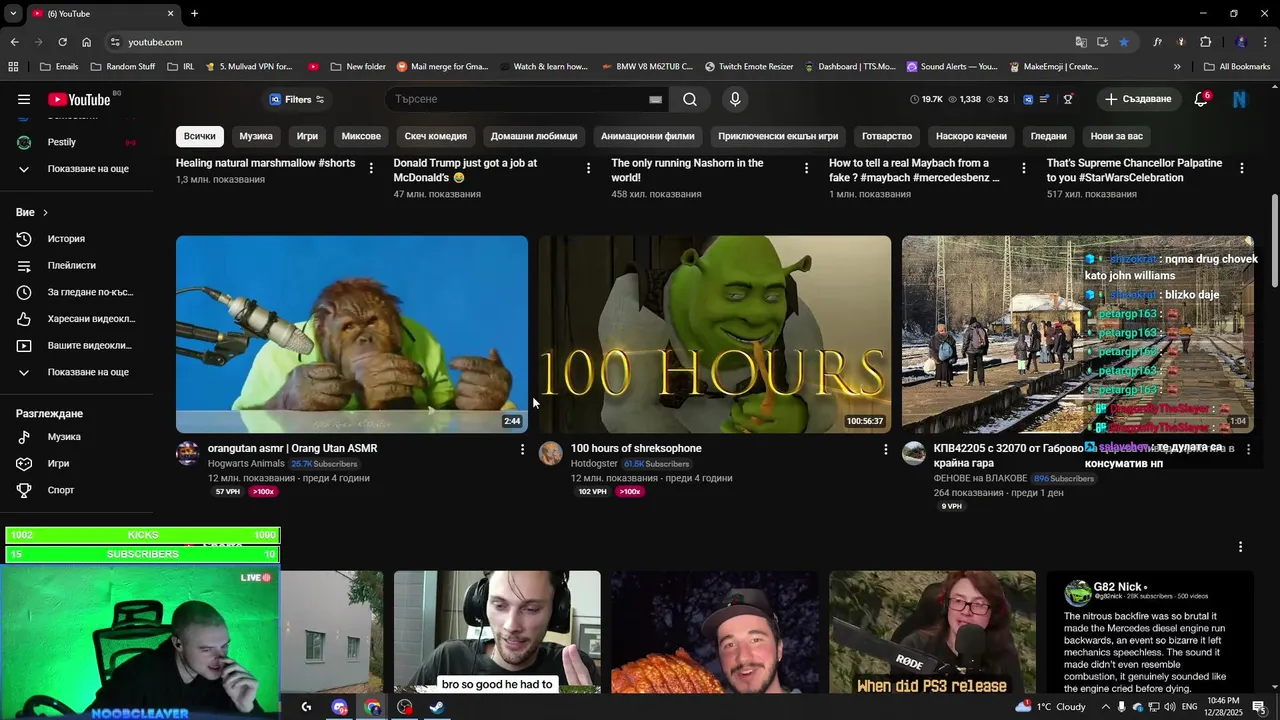
Task: Click the Създаване create button
Action: [1138, 99]
